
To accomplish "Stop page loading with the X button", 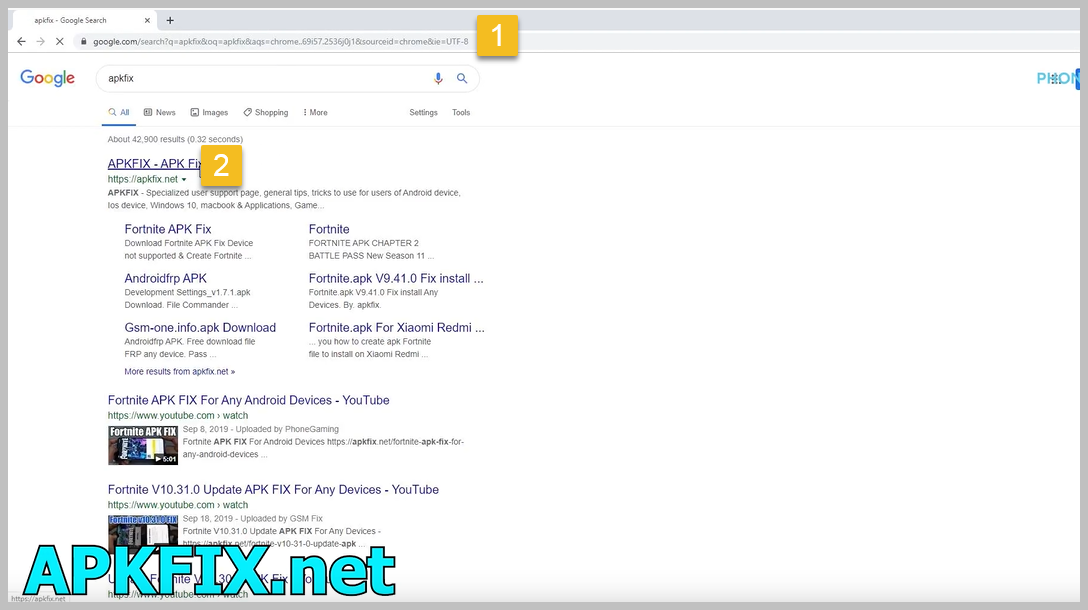I will pos(60,42).
